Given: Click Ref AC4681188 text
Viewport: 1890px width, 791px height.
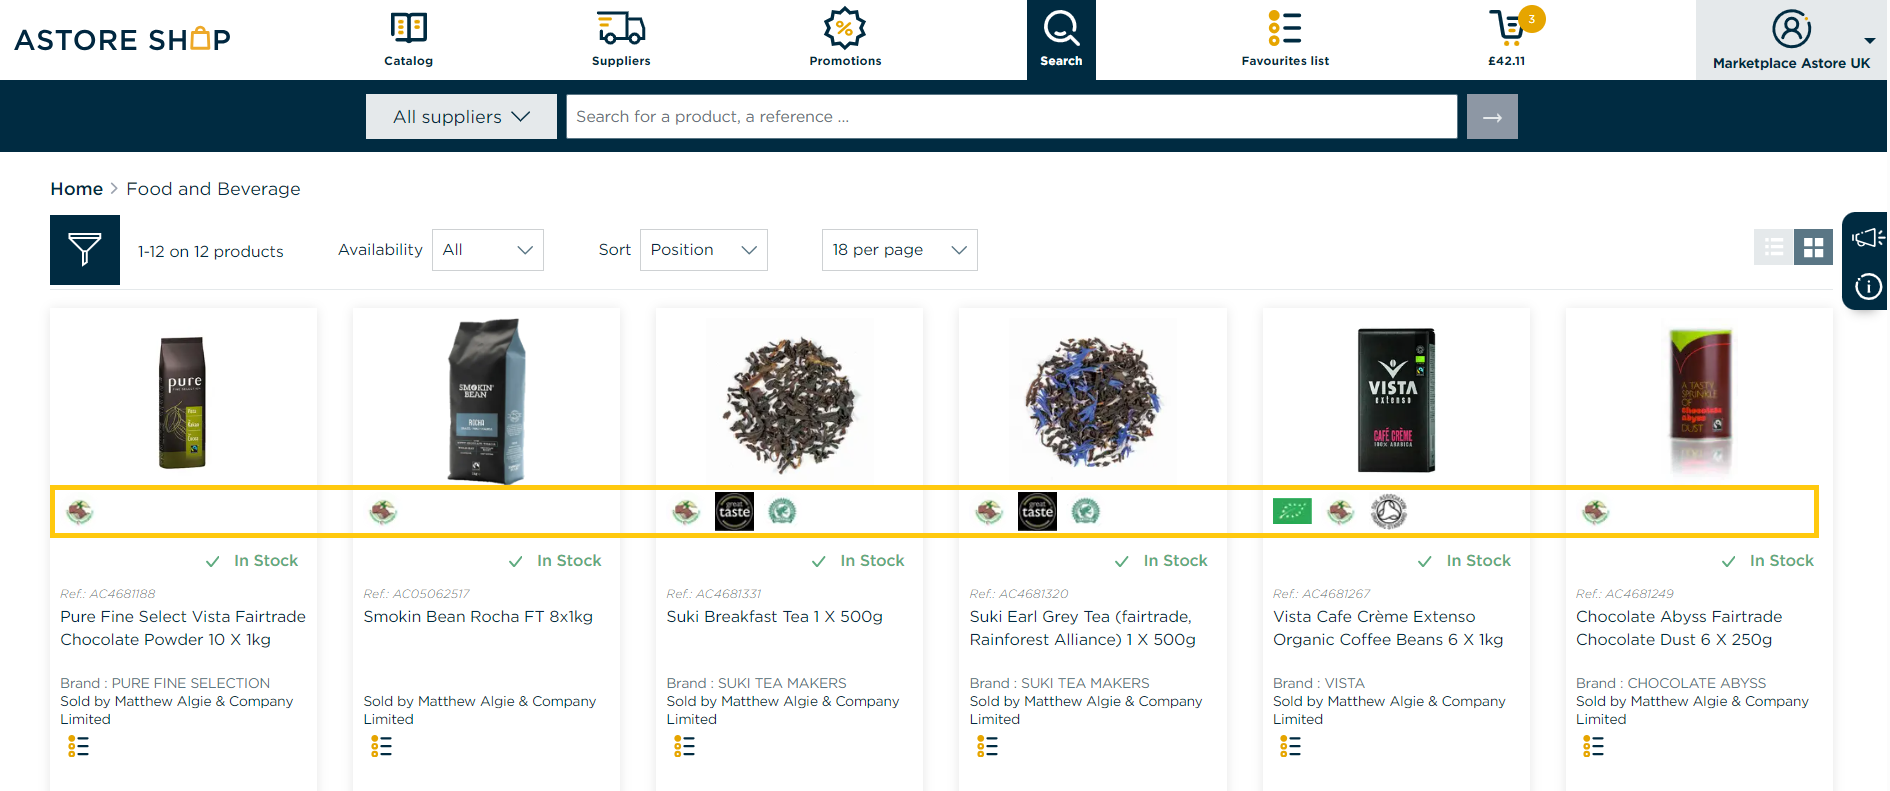Looking at the screenshot, I should coord(108,594).
